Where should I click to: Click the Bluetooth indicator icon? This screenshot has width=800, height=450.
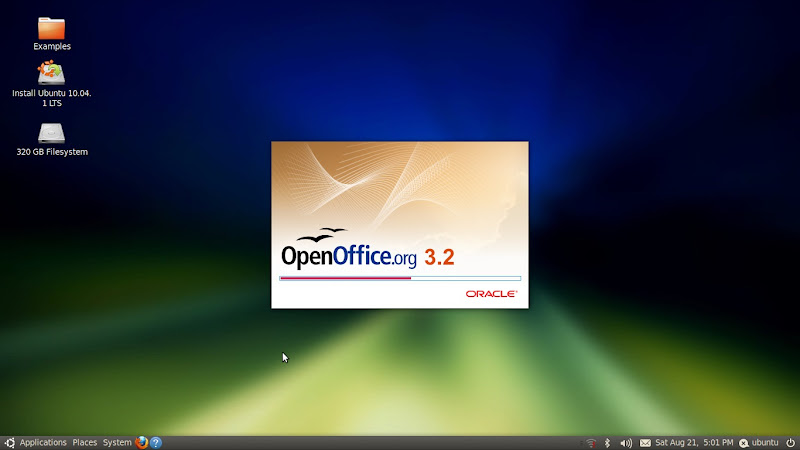tap(607, 443)
